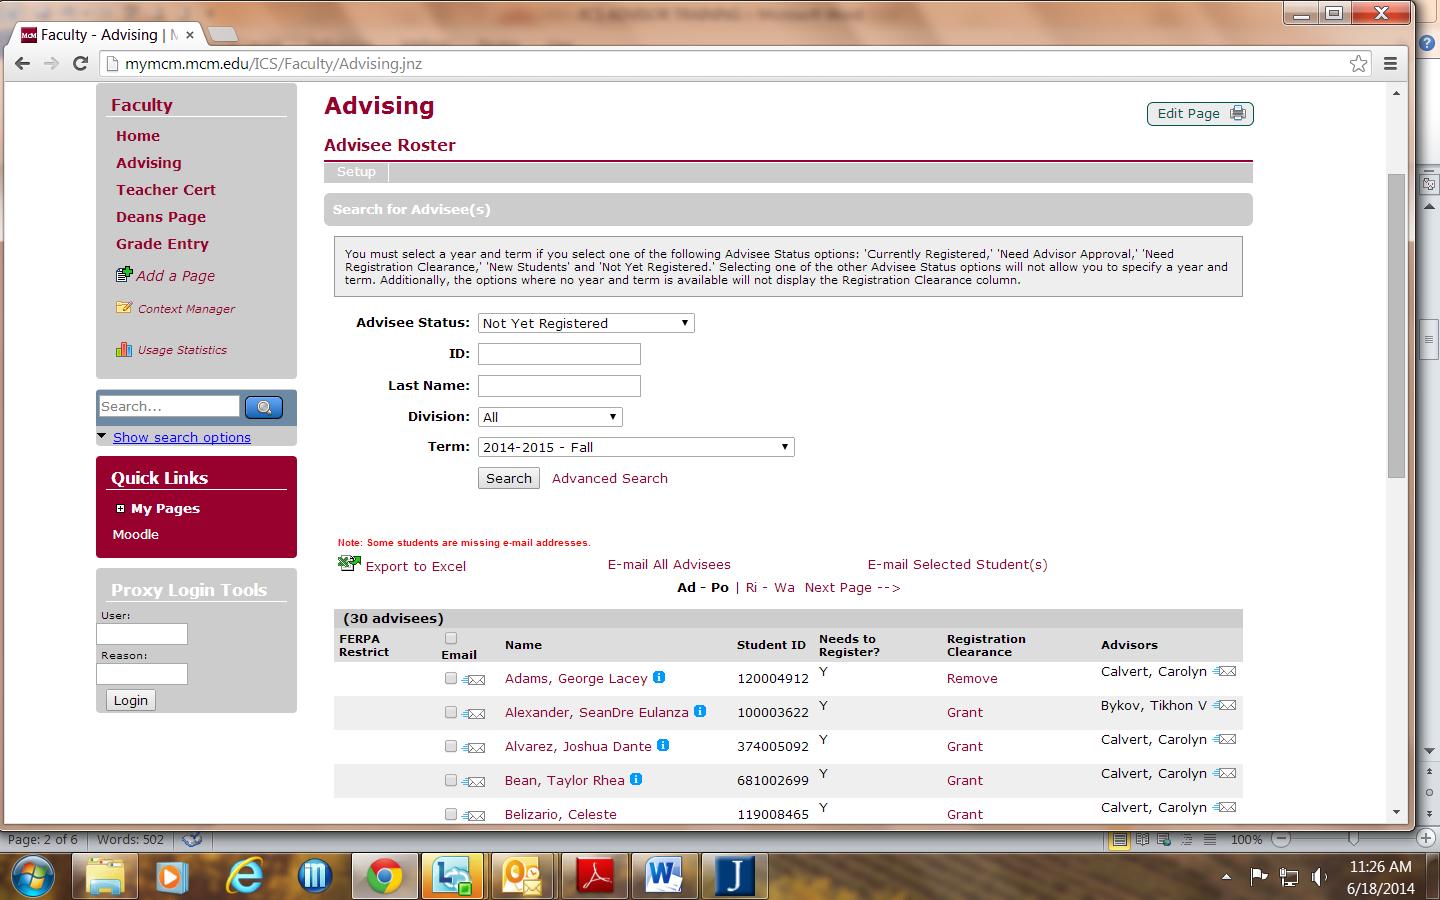1440x900 pixels.
Task: Open the Moodle quick link
Action: pos(136,535)
